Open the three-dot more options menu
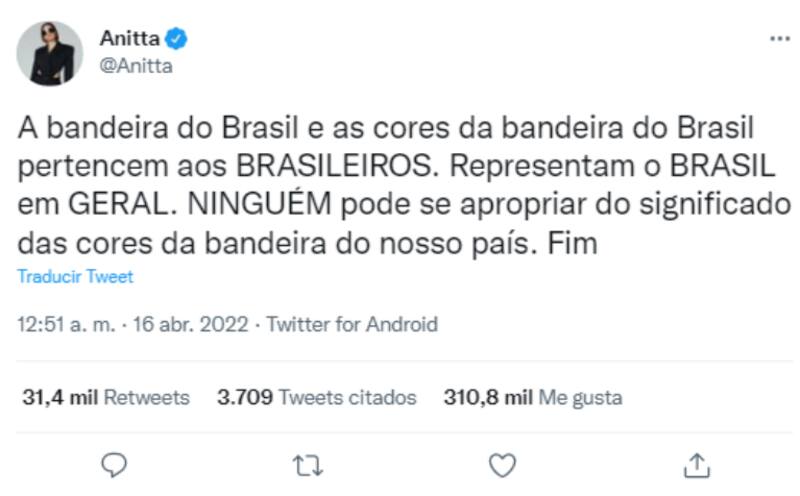Viewport: 800px width, 496px height. pos(778,39)
